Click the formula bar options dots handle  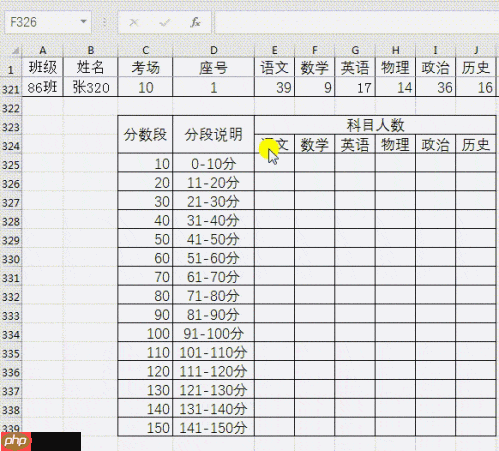[104, 22]
